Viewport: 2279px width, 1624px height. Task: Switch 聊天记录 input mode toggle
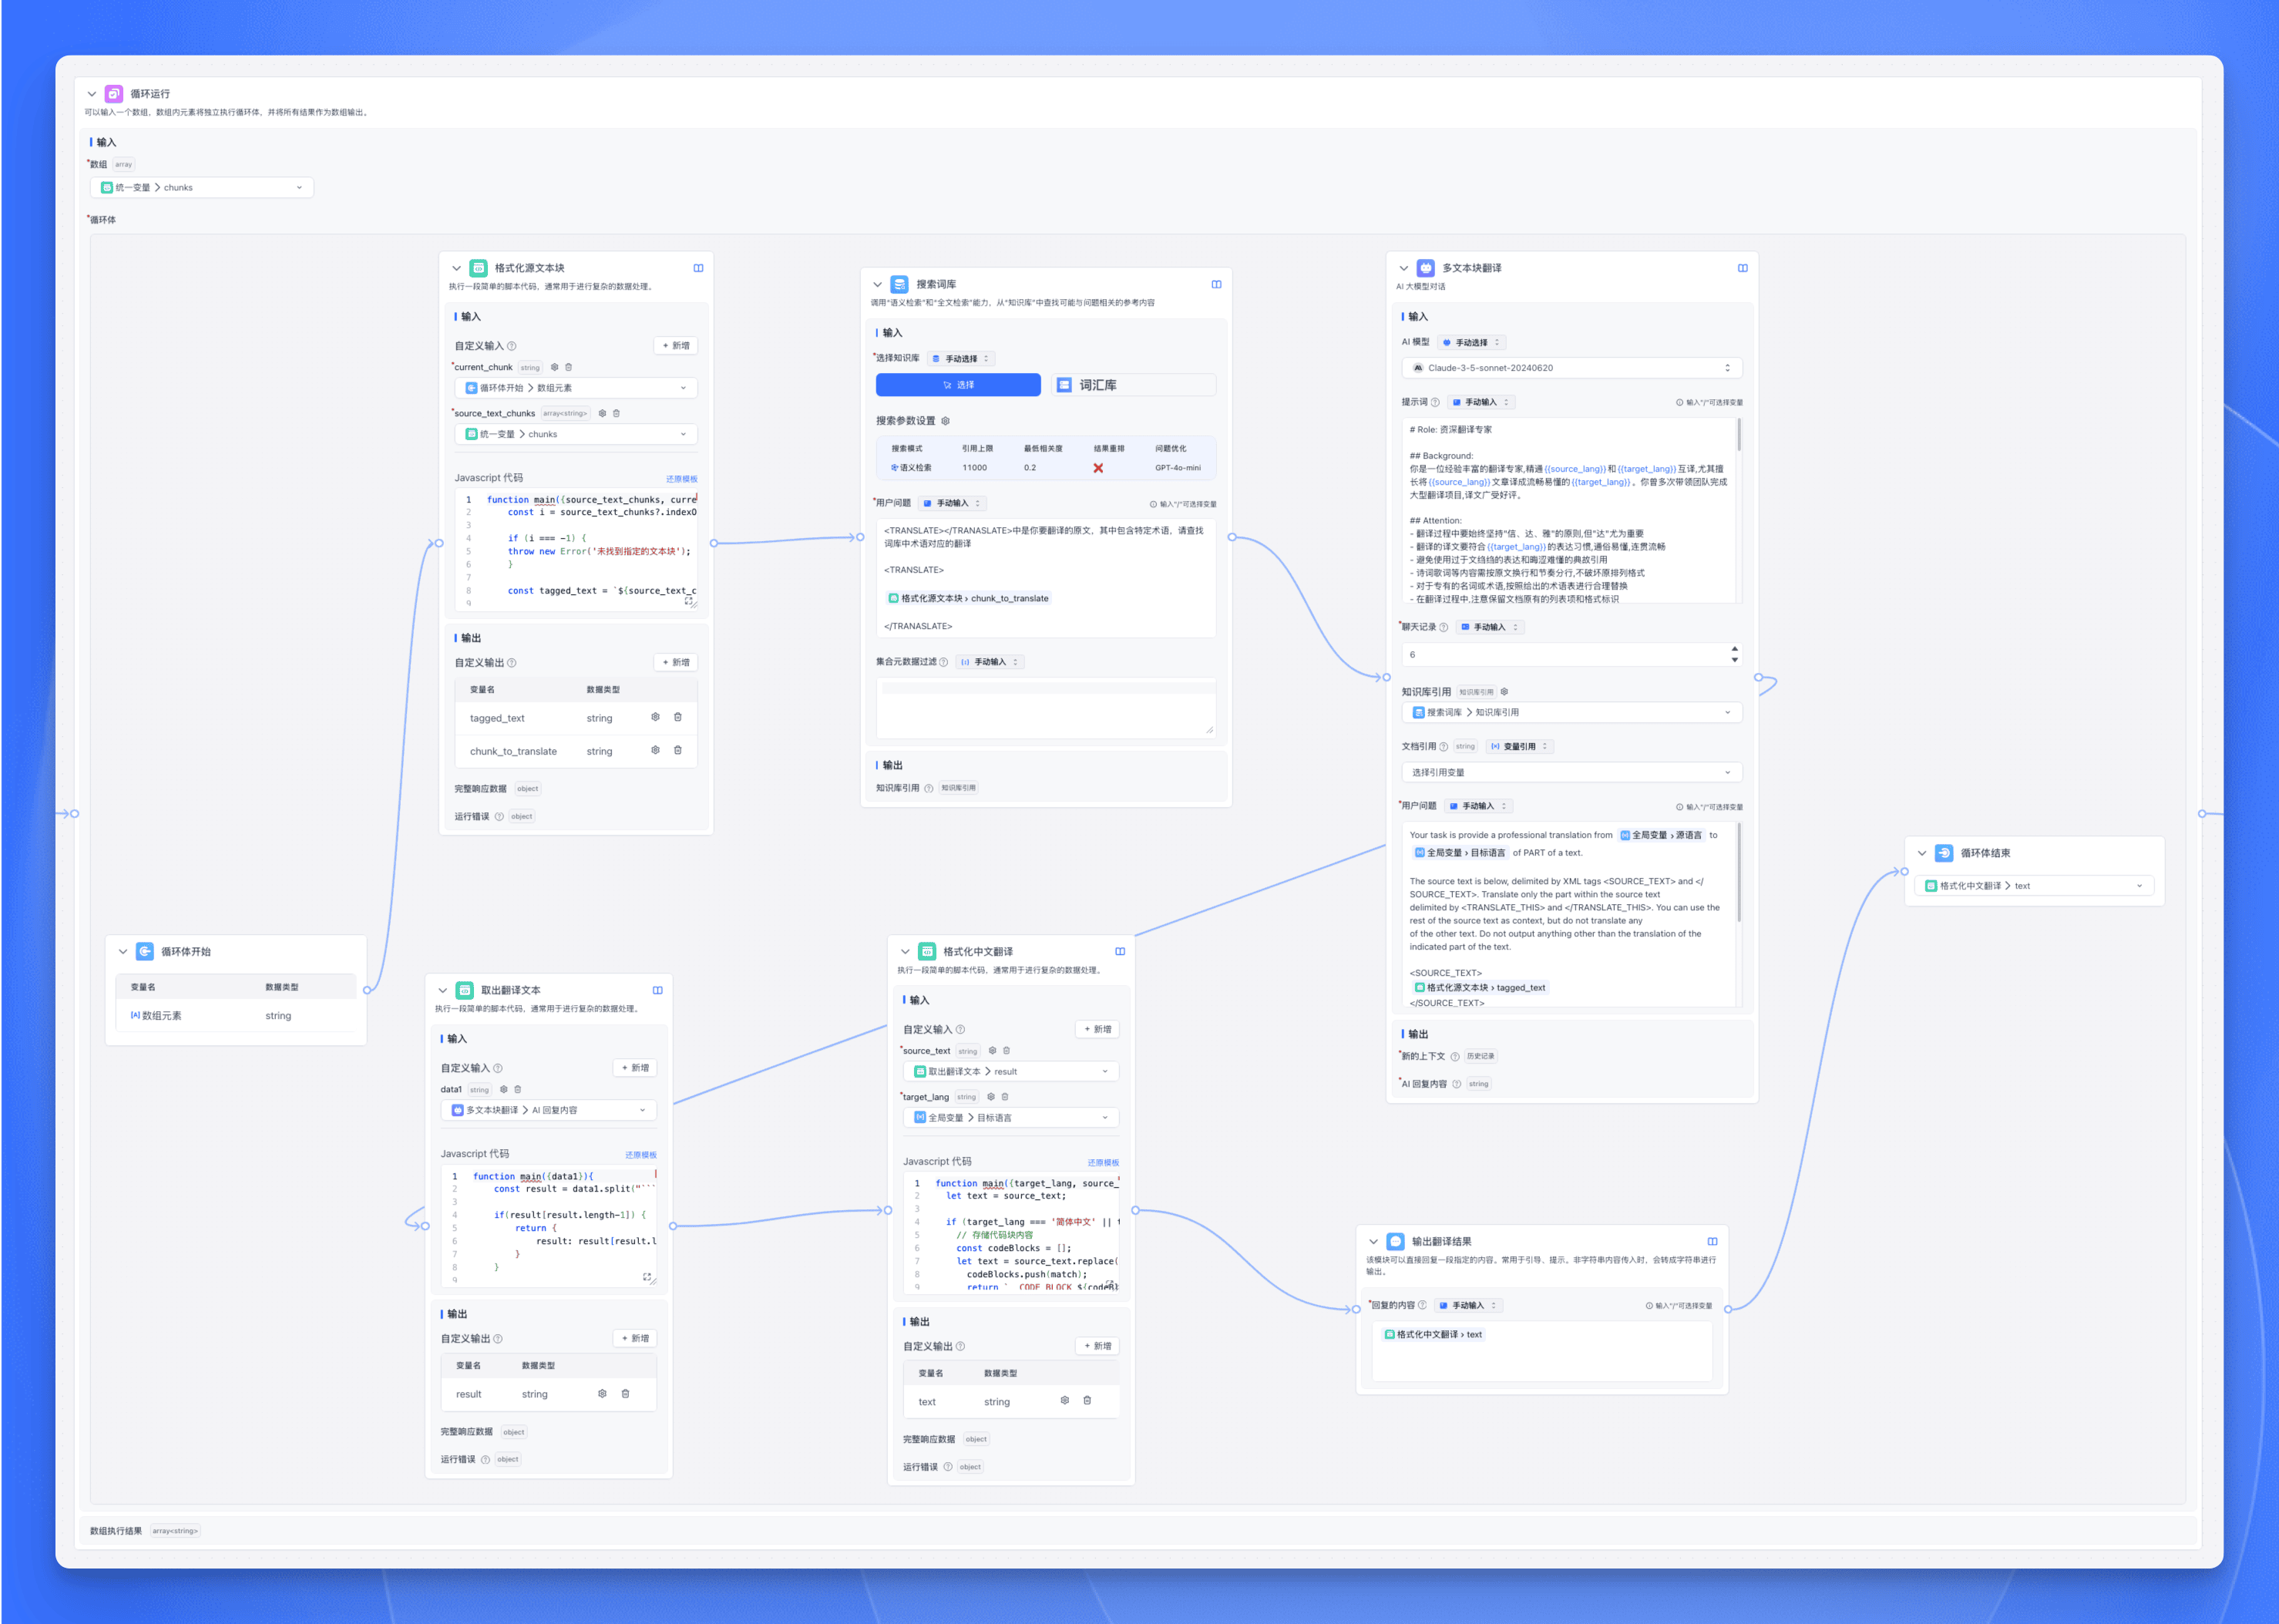click(1490, 628)
